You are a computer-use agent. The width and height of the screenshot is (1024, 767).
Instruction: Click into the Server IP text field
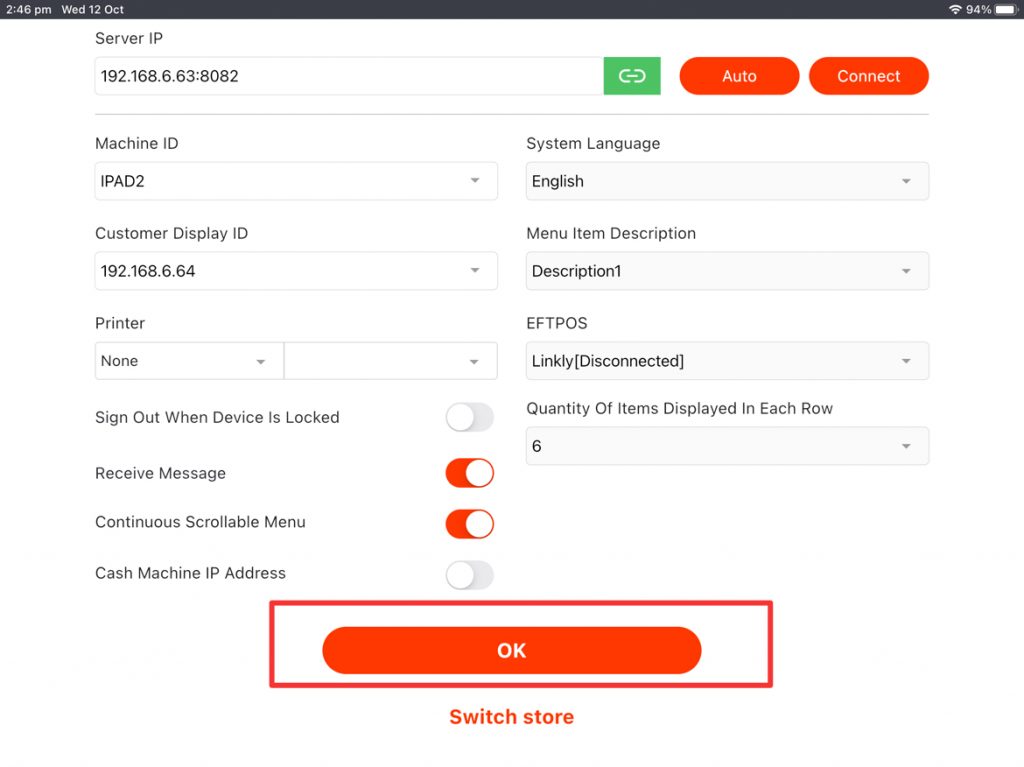coord(348,76)
